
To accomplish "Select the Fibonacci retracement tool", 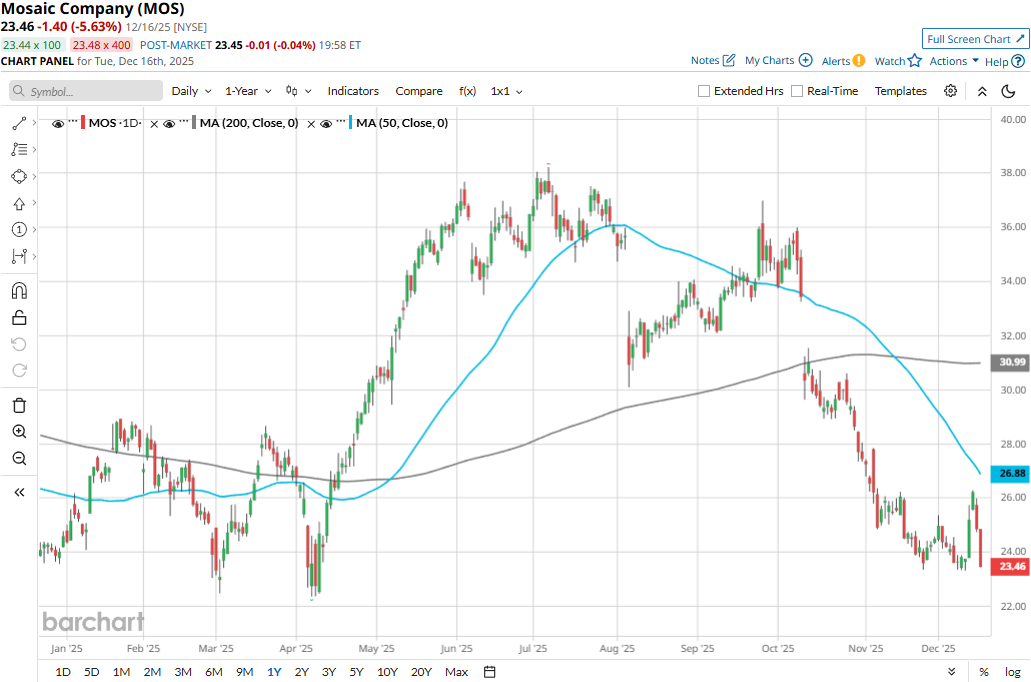I will [x=19, y=150].
